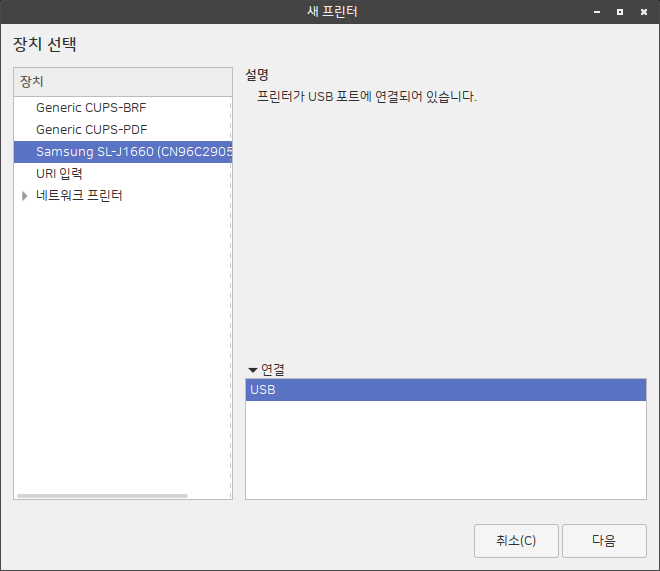Screen dimensions: 660x571
Task: Close the 새 프린터 dialog
Action: click(643, 12)
